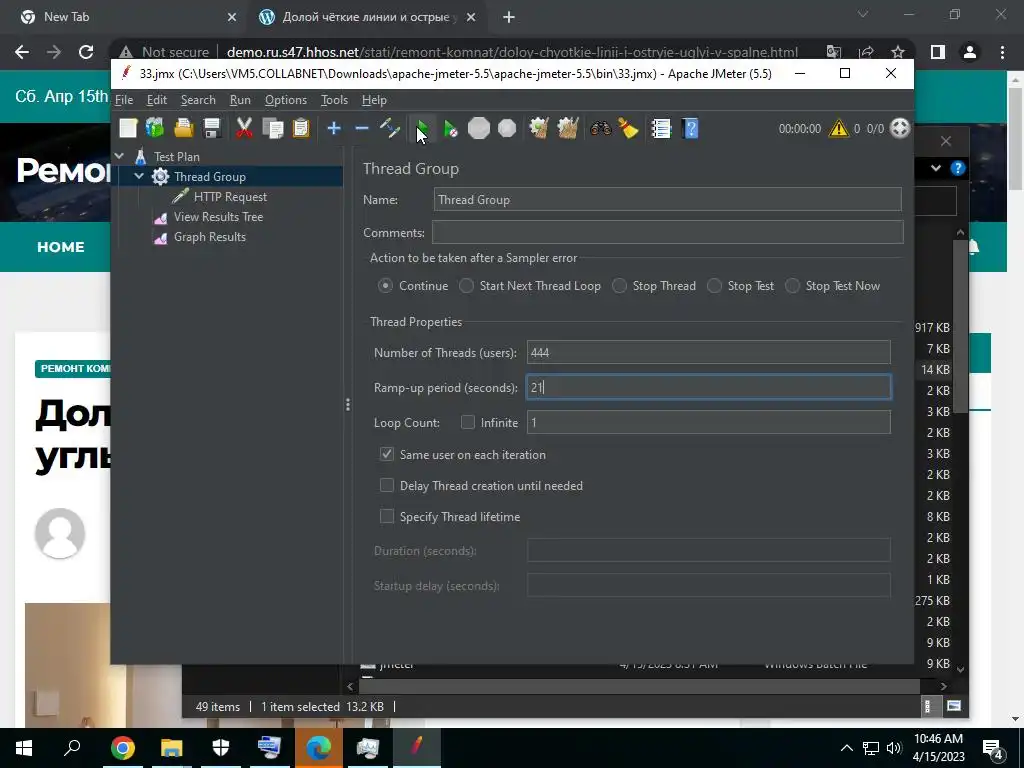
Task: Open Chrome from the Windows taskbar
Action: click(x=122, y=748)
